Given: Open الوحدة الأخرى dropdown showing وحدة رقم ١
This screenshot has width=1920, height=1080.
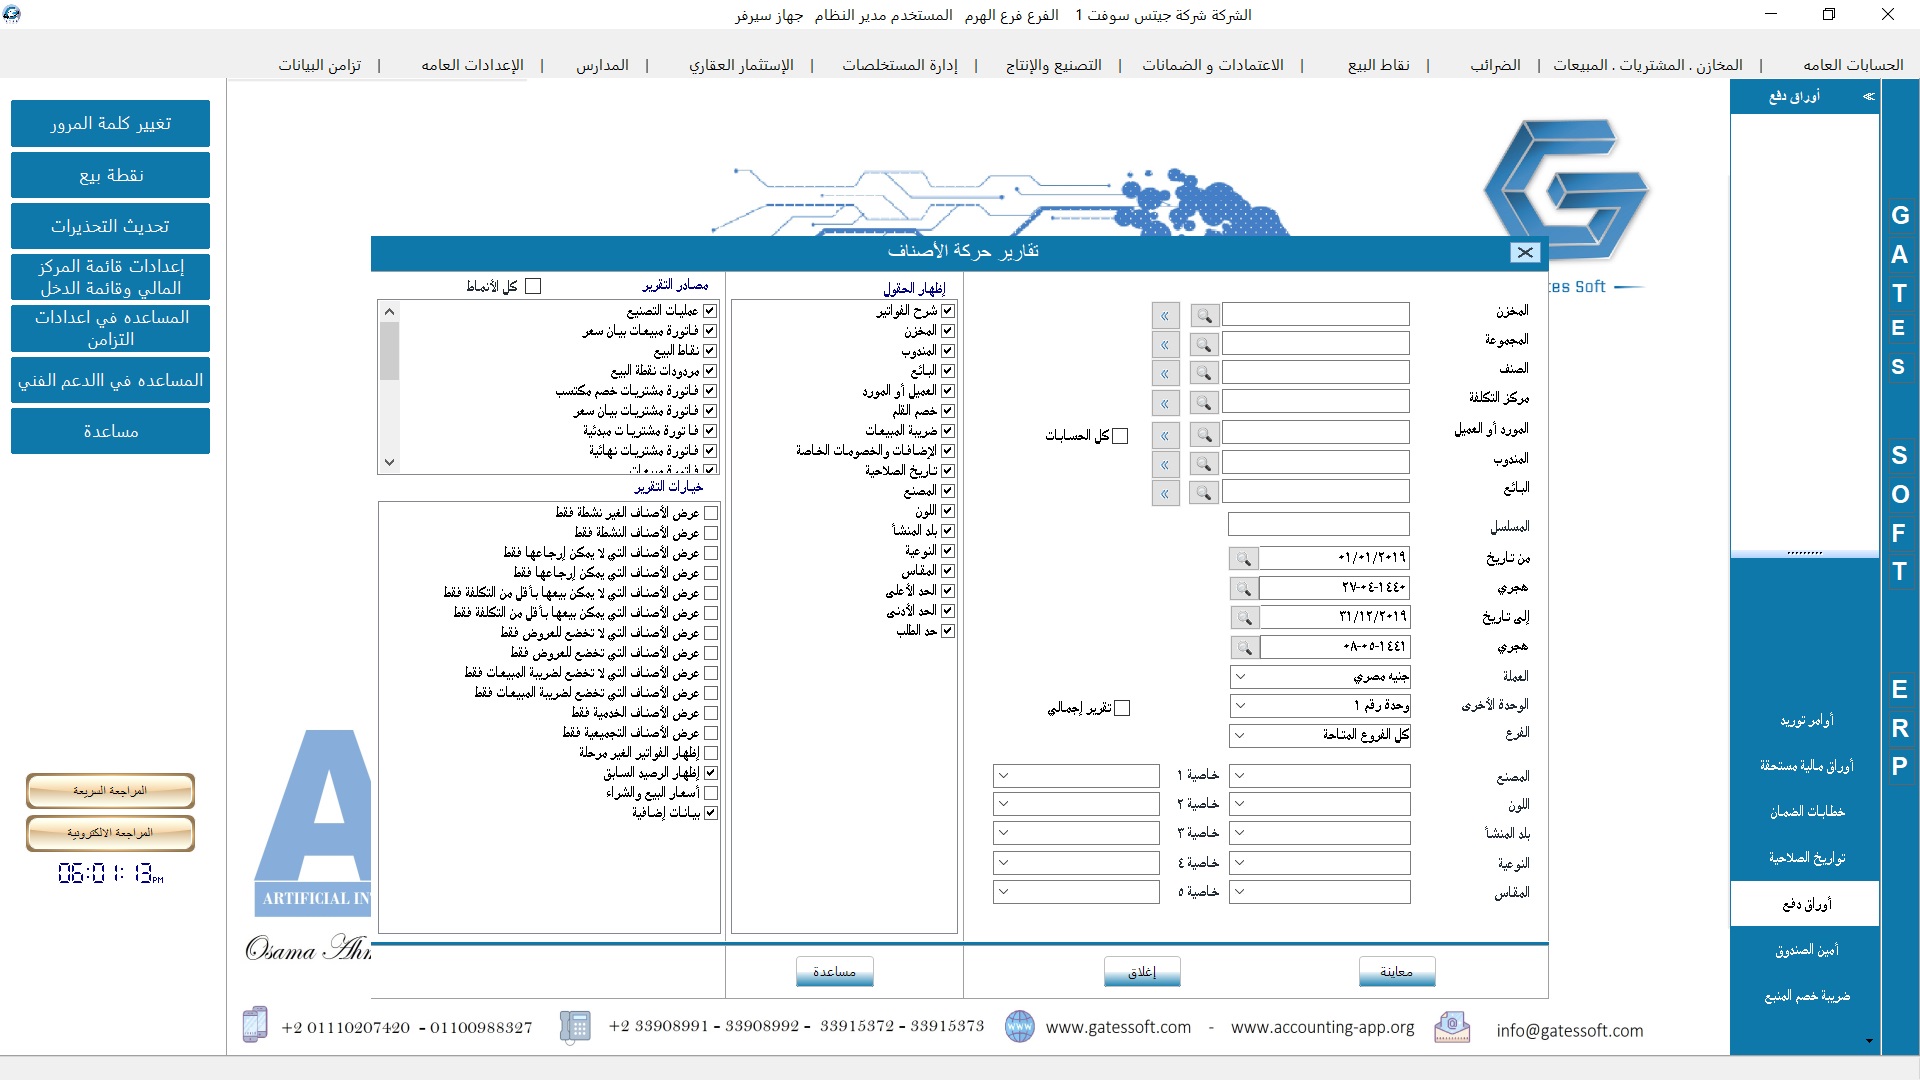Looking at the screenshot, I should 1320,706.
